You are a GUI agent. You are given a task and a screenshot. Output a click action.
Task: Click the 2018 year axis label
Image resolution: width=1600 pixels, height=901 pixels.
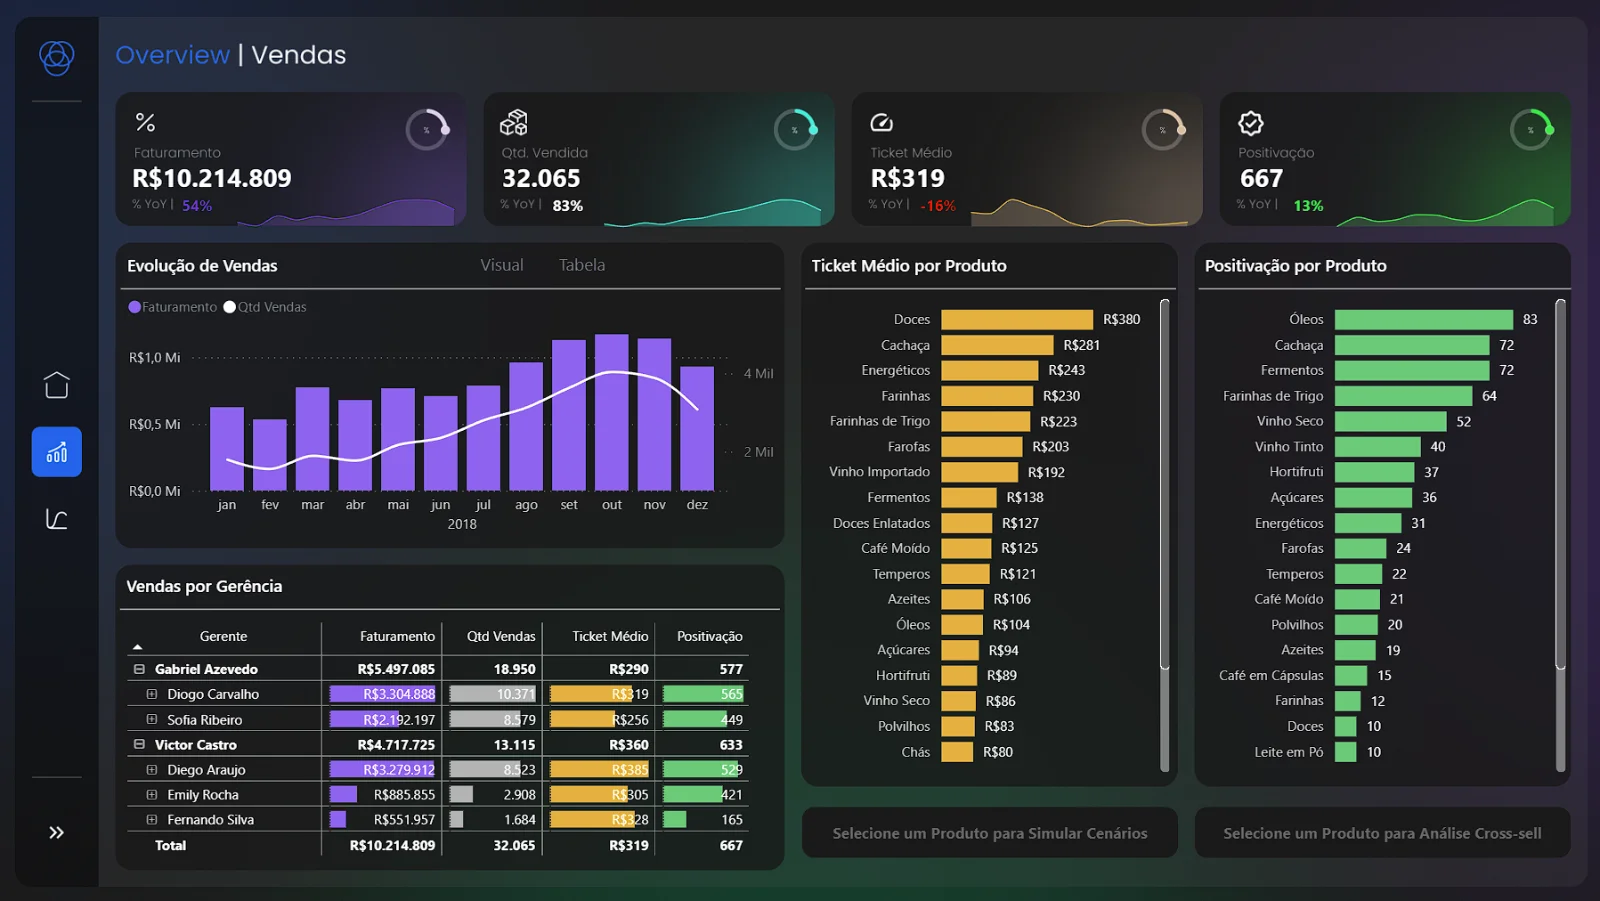(x=462, y=524)
